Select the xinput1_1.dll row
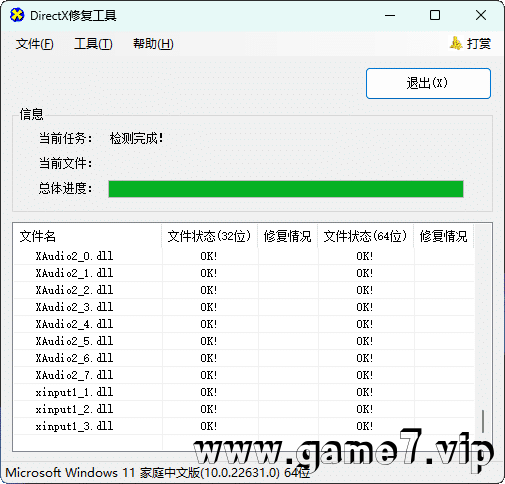The height and width of the screenshot is (484, 505). click(x=244, y=392)
